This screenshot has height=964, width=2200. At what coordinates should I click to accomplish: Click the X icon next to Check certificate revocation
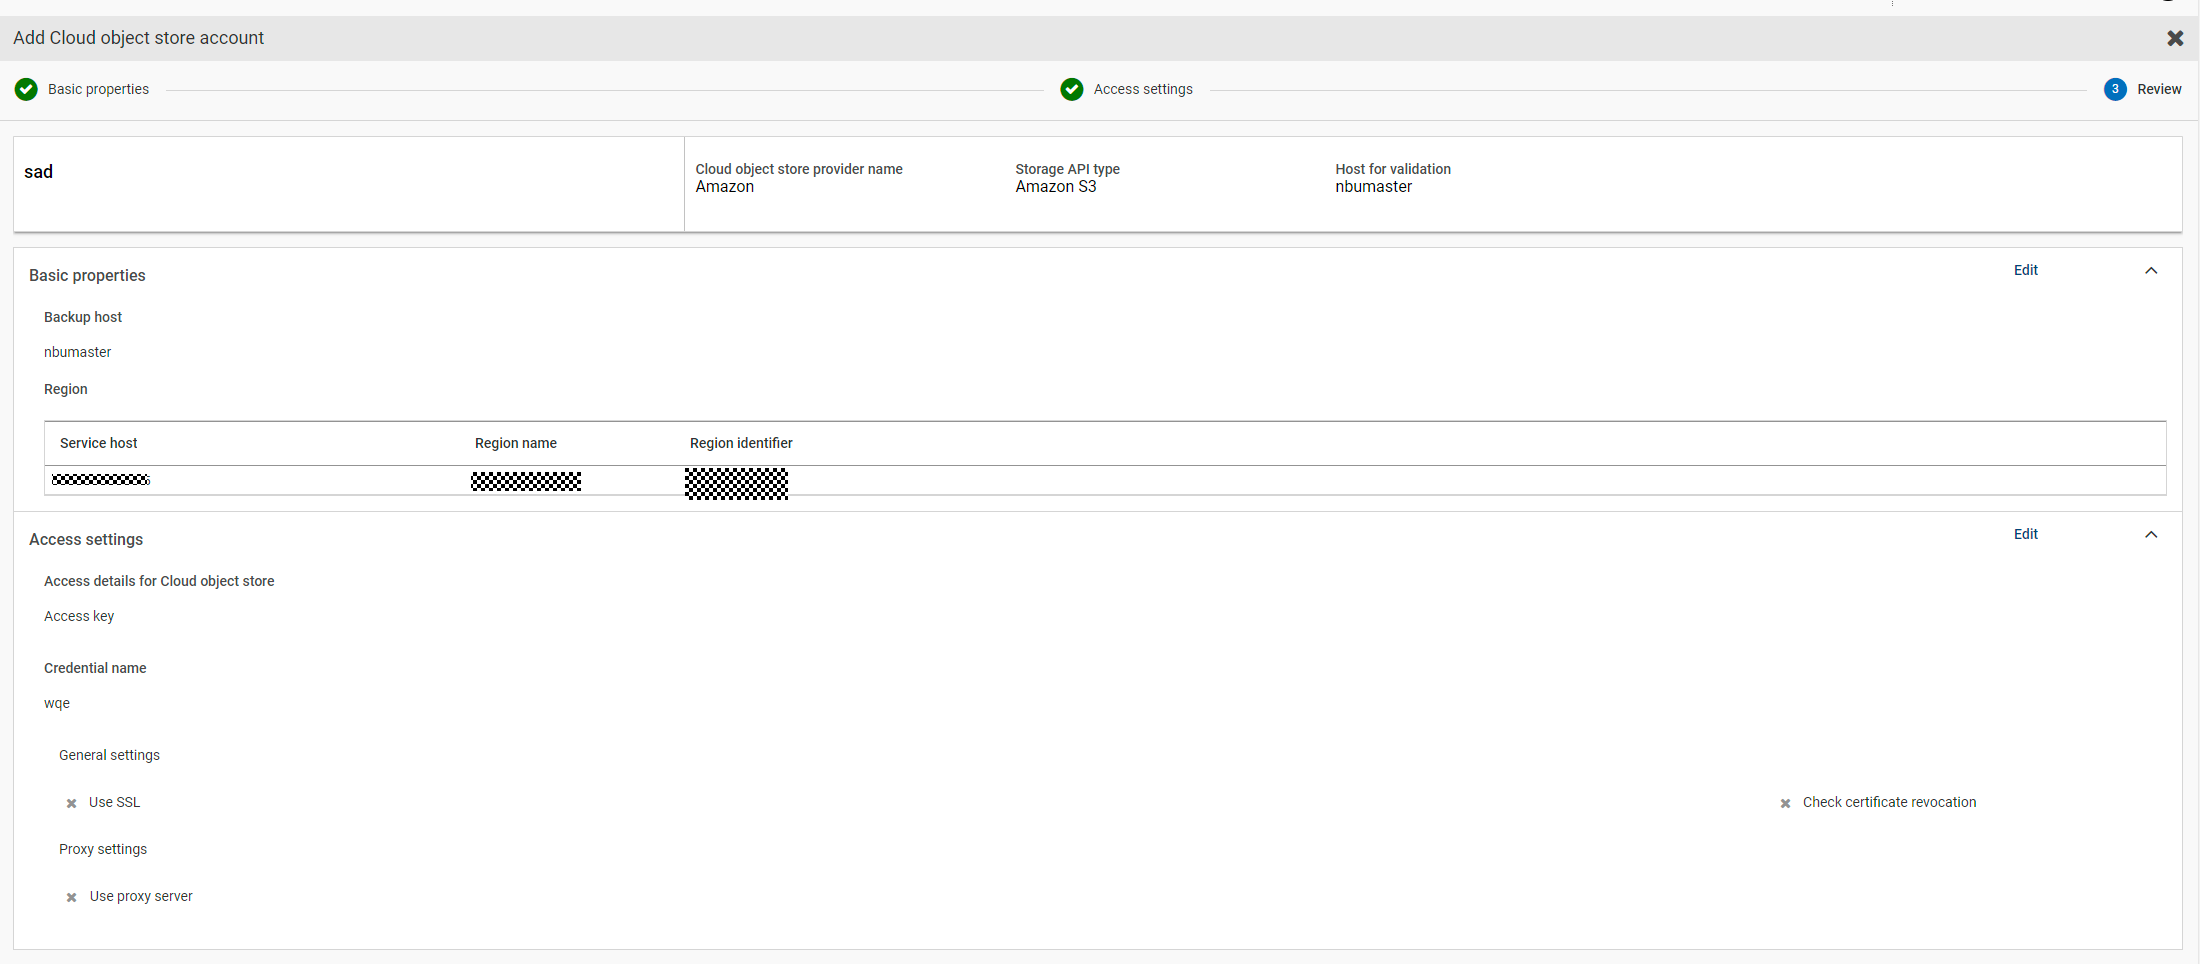[x=1785, y=803]
